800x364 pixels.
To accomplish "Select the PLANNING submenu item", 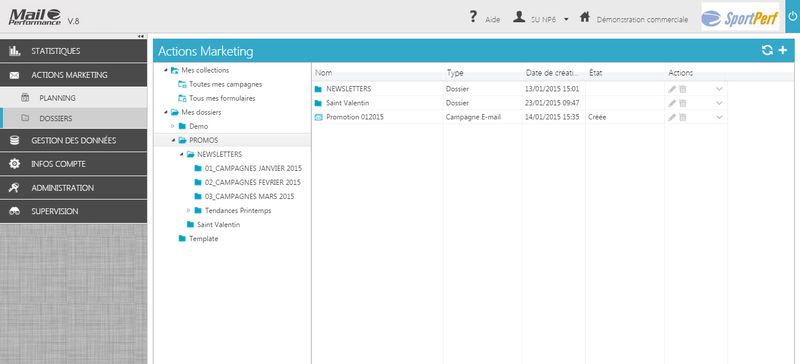I will point(73,98).
